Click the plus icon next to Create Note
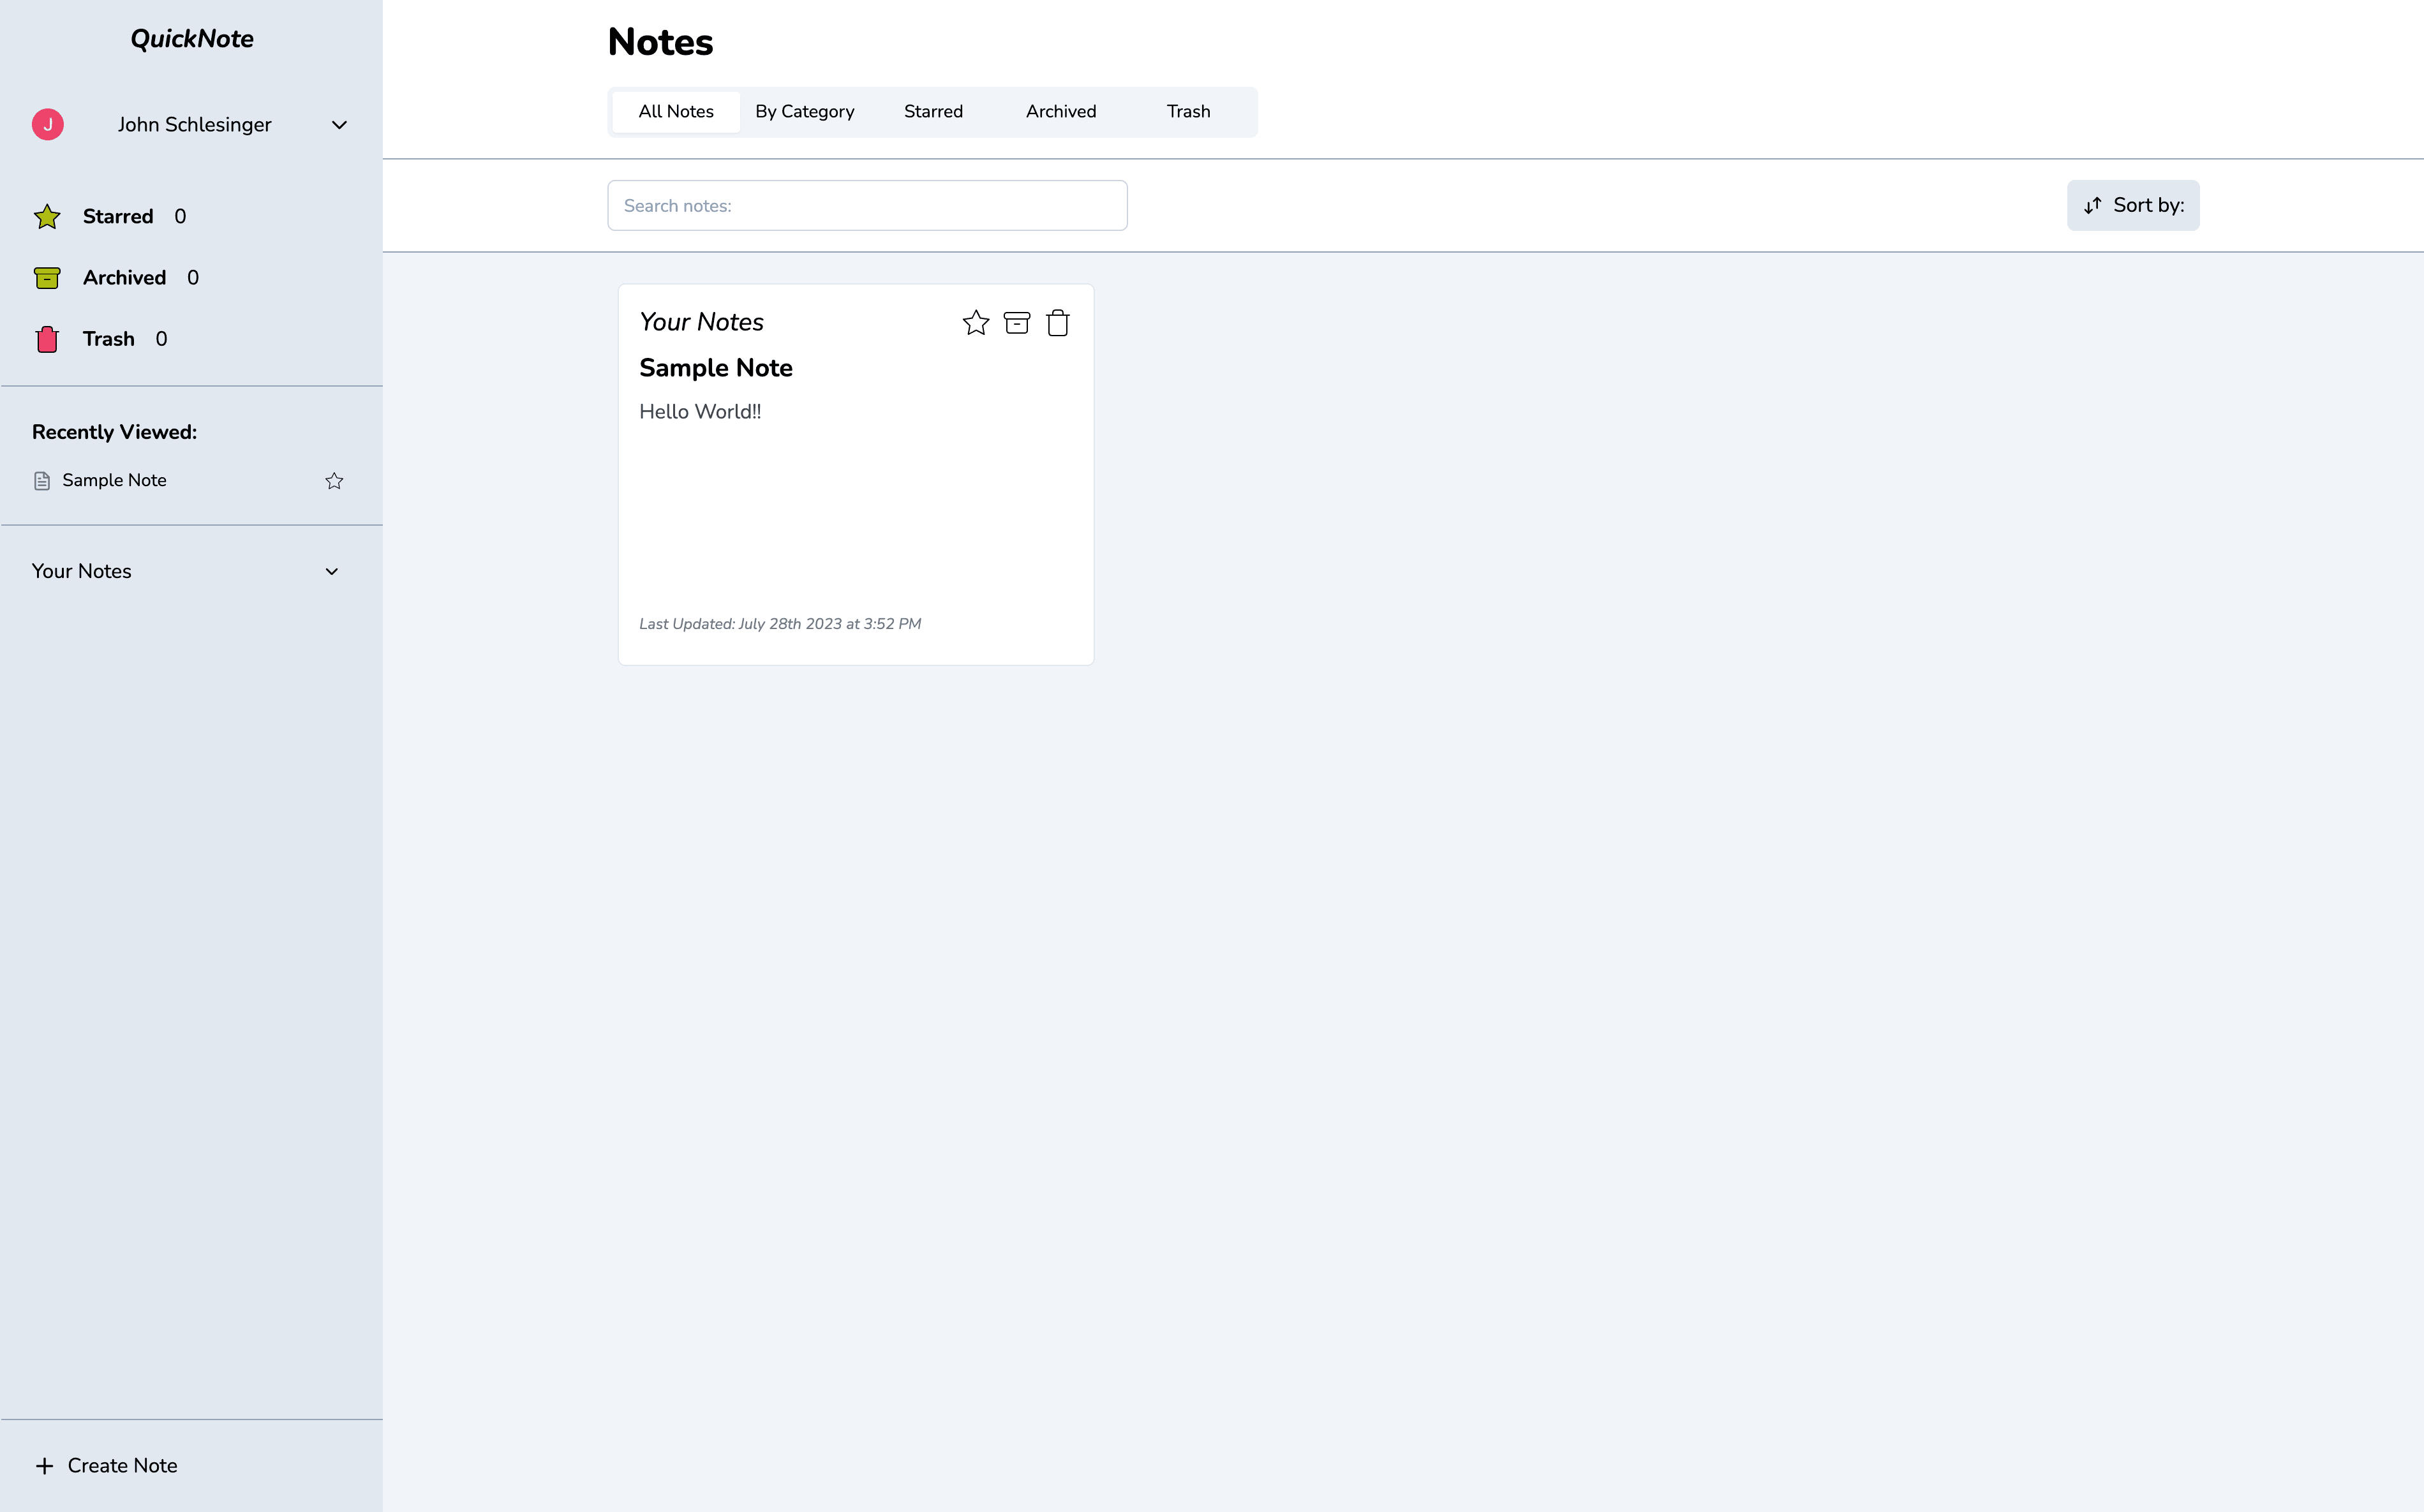Viewport: 2424px width, 1512px height. pos(44,1466)
